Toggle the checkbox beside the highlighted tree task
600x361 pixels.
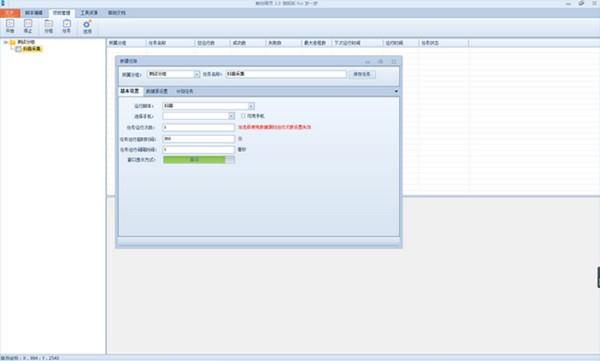point(18,49)
